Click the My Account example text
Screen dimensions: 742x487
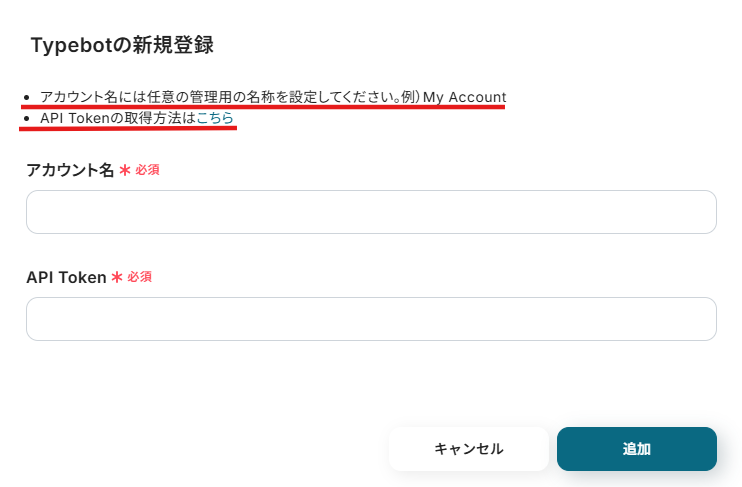[464, 97]
